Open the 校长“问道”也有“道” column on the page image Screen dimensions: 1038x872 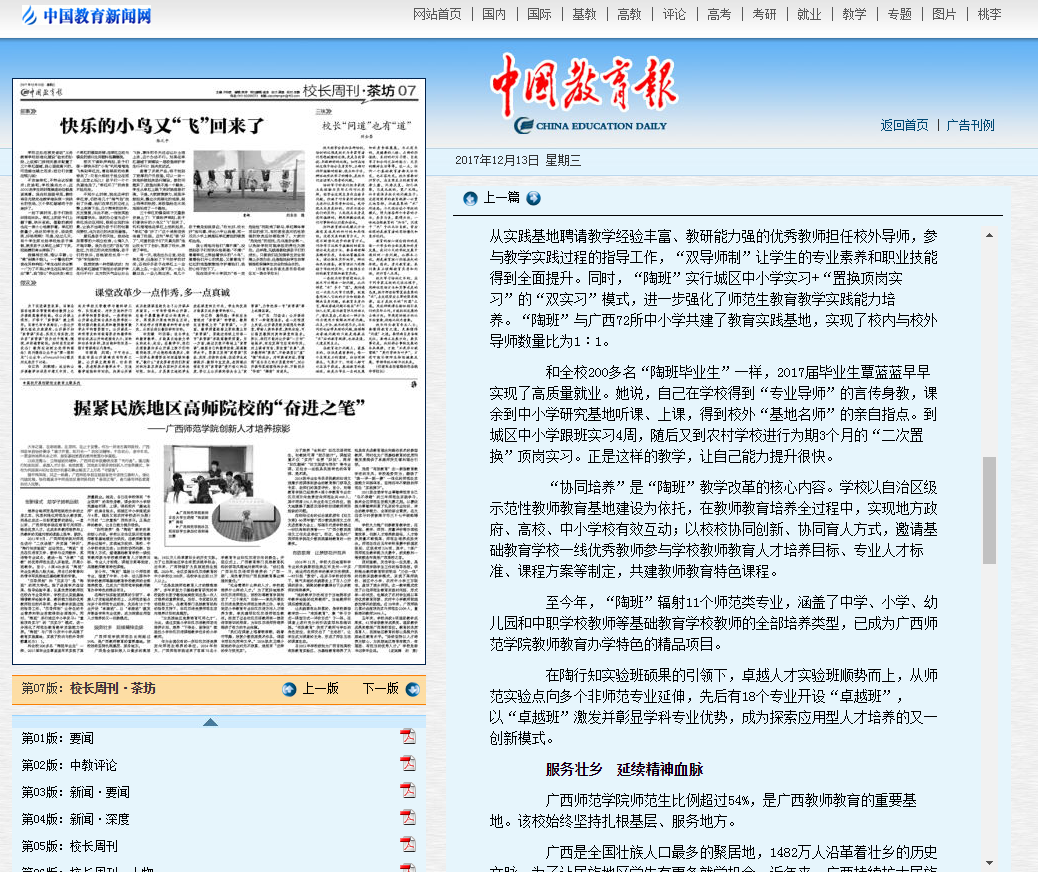[x=366, y=125]
